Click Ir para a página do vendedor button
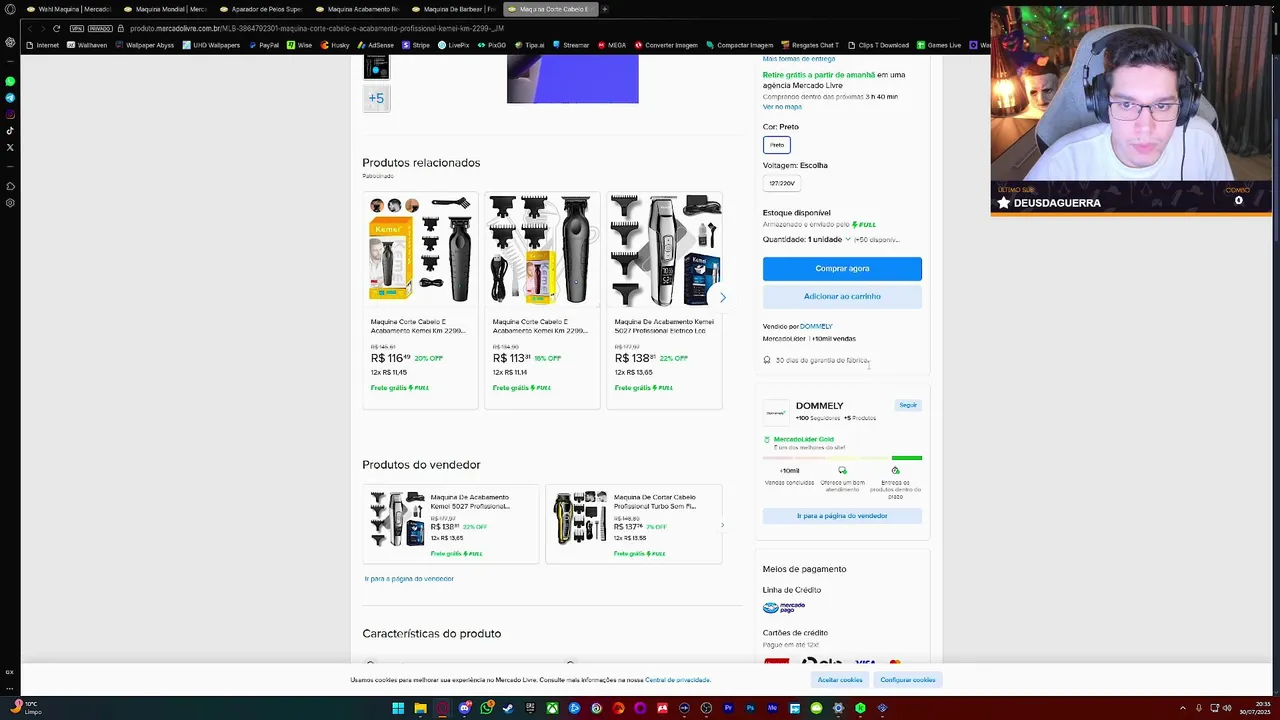 [842, 516]
